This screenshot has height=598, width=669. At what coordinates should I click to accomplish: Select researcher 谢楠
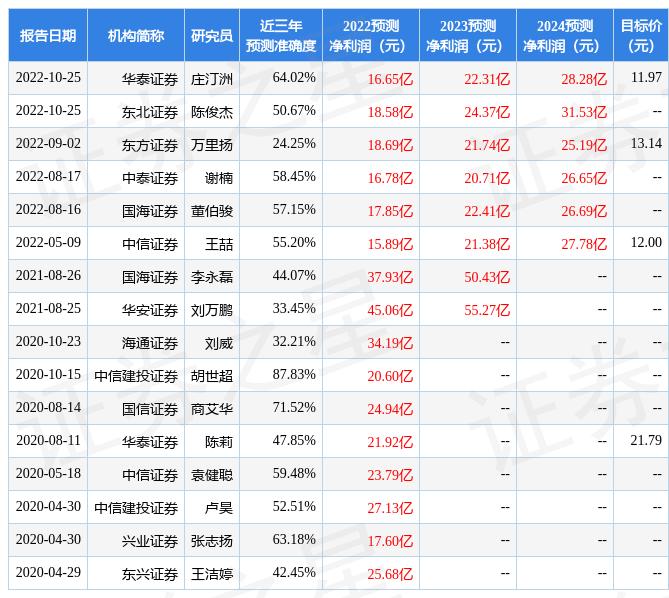point(219,178)
